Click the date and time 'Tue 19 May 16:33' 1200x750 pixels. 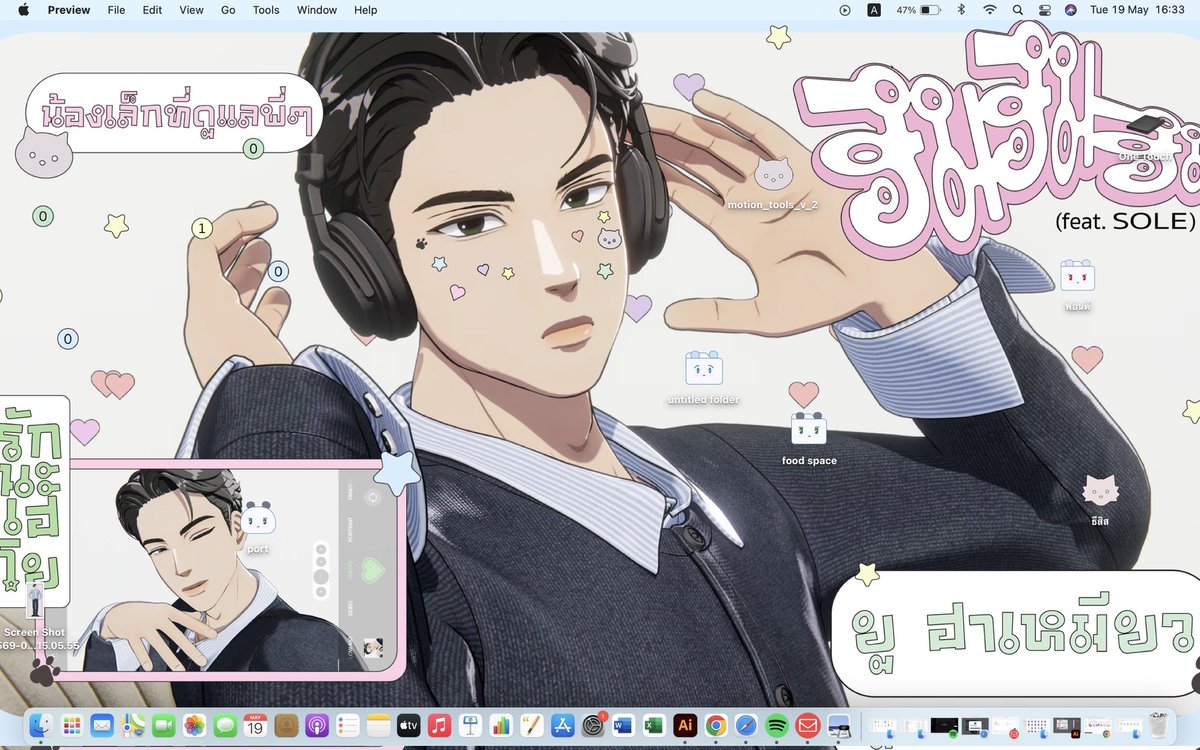tap(1136, 10)
